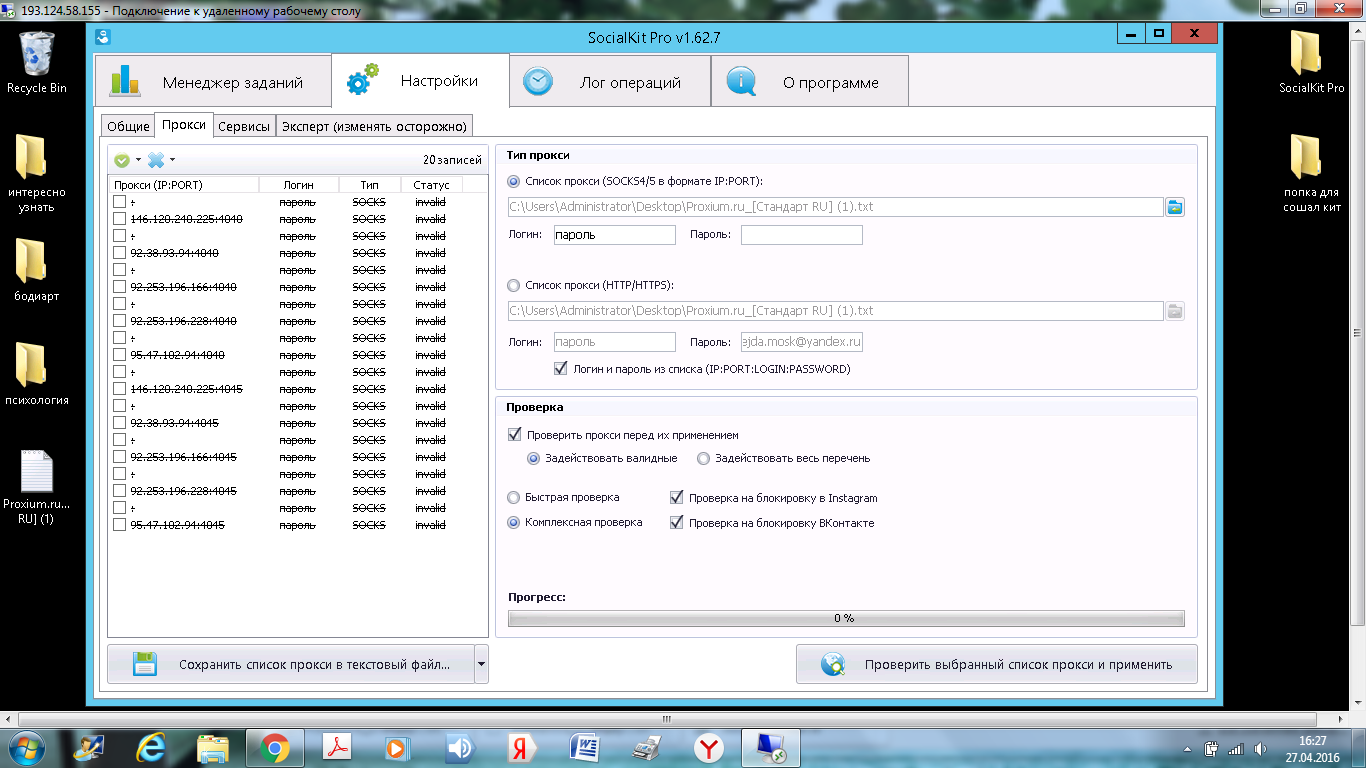Select the Proxium.ru text file on desktop
Viewport: 1366px width, 768px height.
(x=37, y=488)
